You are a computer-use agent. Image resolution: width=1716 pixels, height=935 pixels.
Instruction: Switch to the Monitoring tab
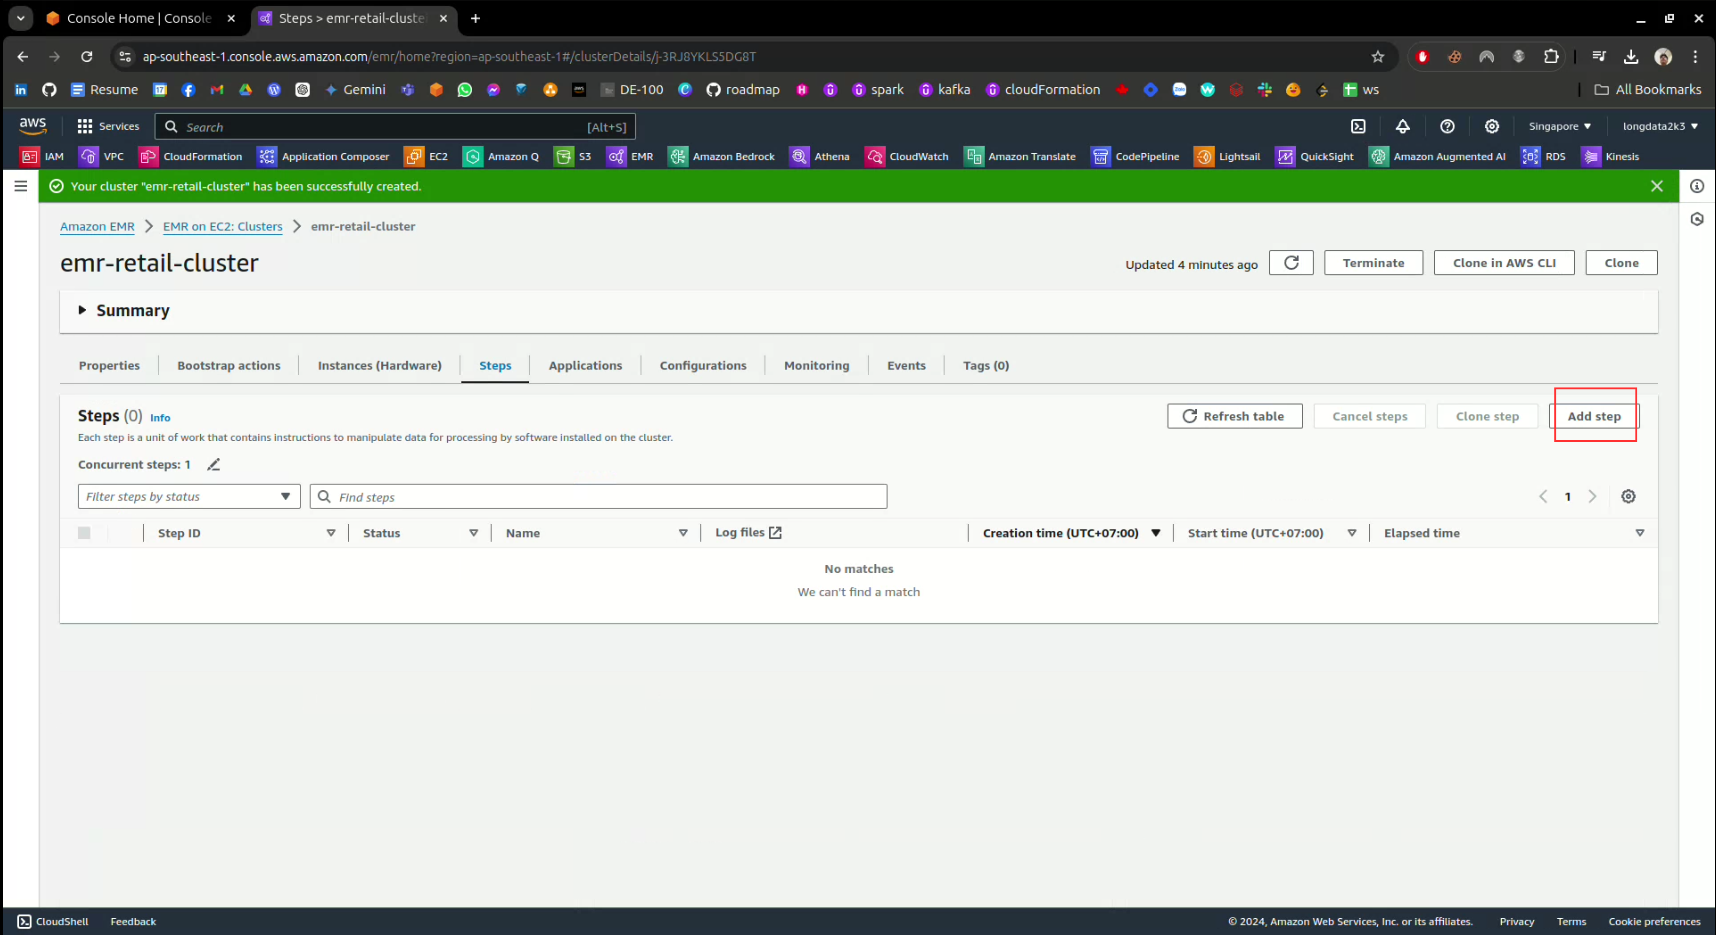tap(816, 366)
